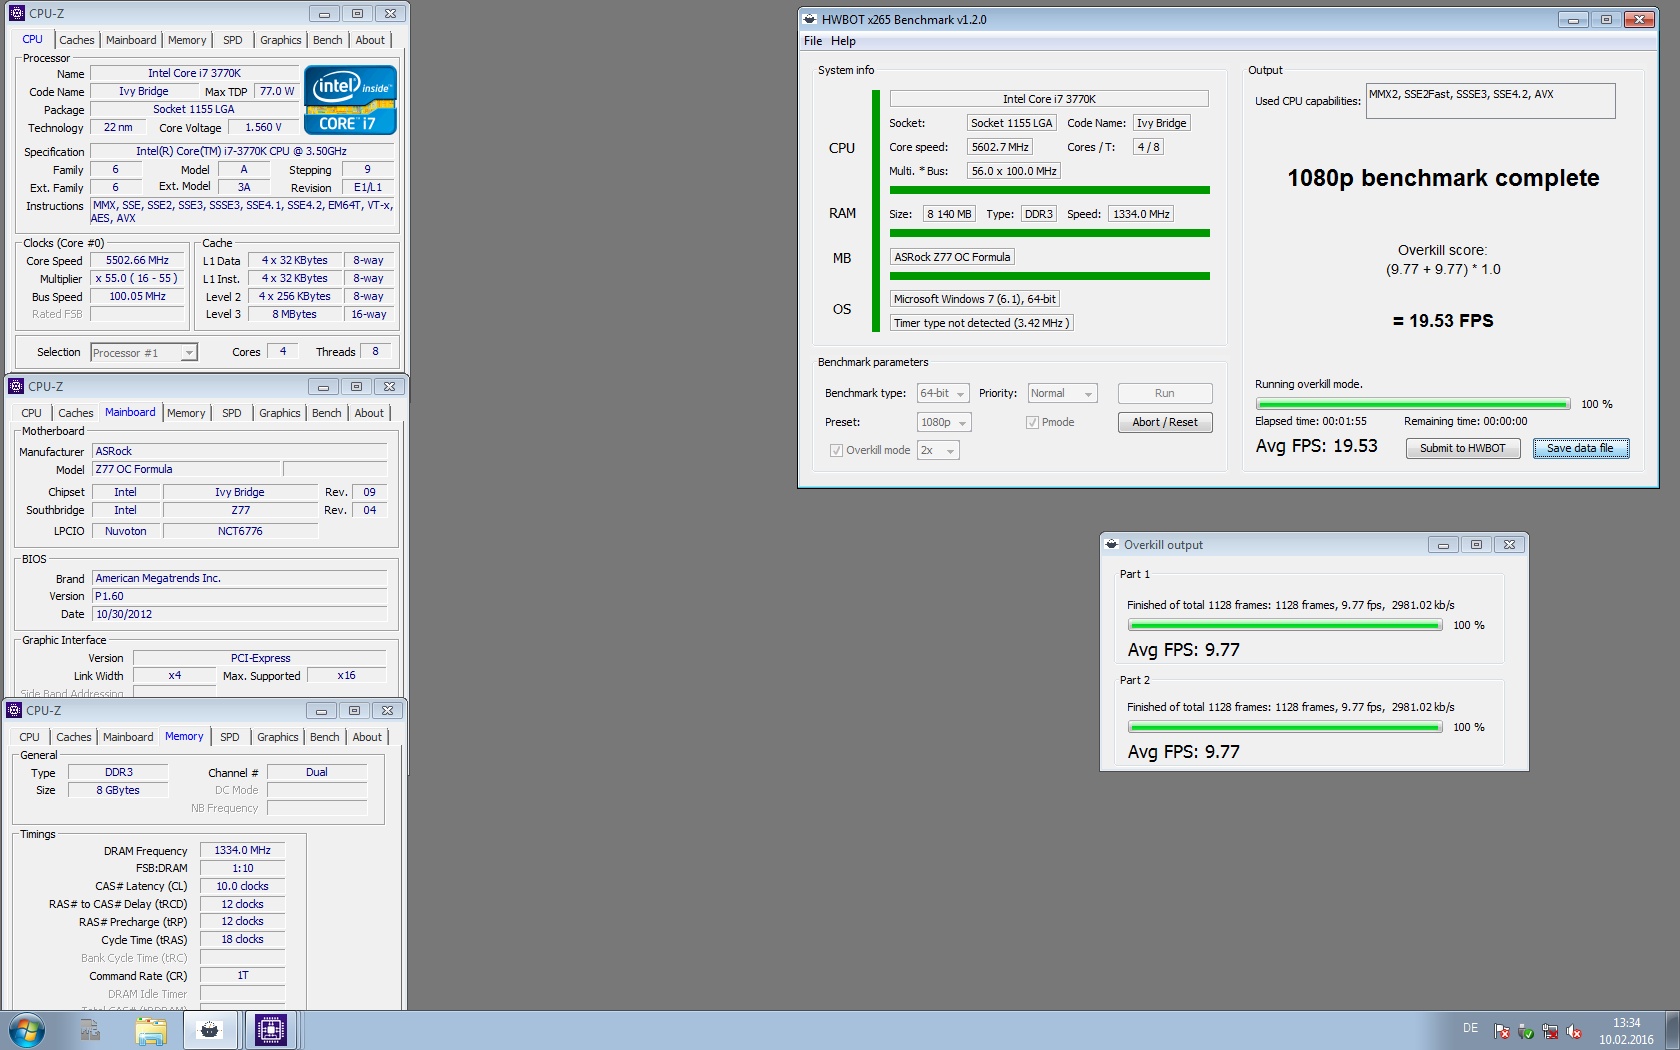The height and width of the screenshot is (1050, 1680).
Task: Select CPU tab in Mainboard CPU-Z window
Action: [32, 413]
